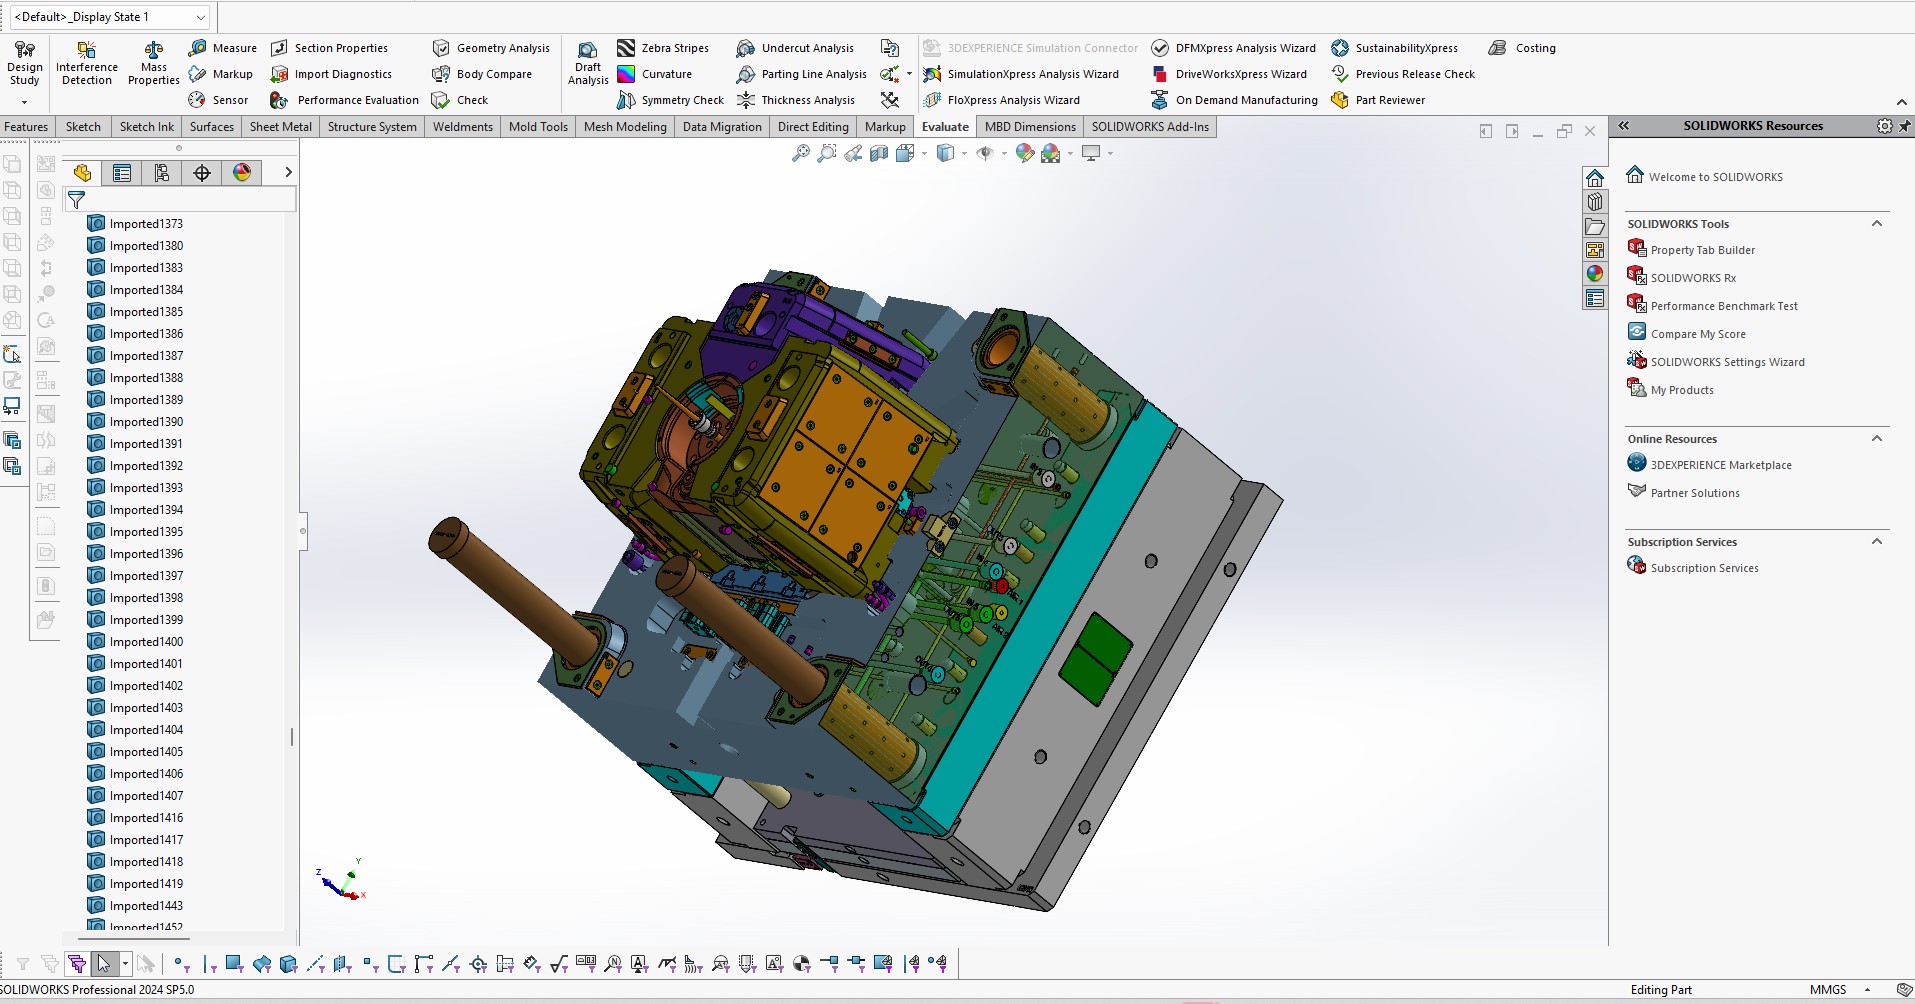Select Imported1390 in feature tree
Screen dimensions: 1915x1004
(146, 422)
